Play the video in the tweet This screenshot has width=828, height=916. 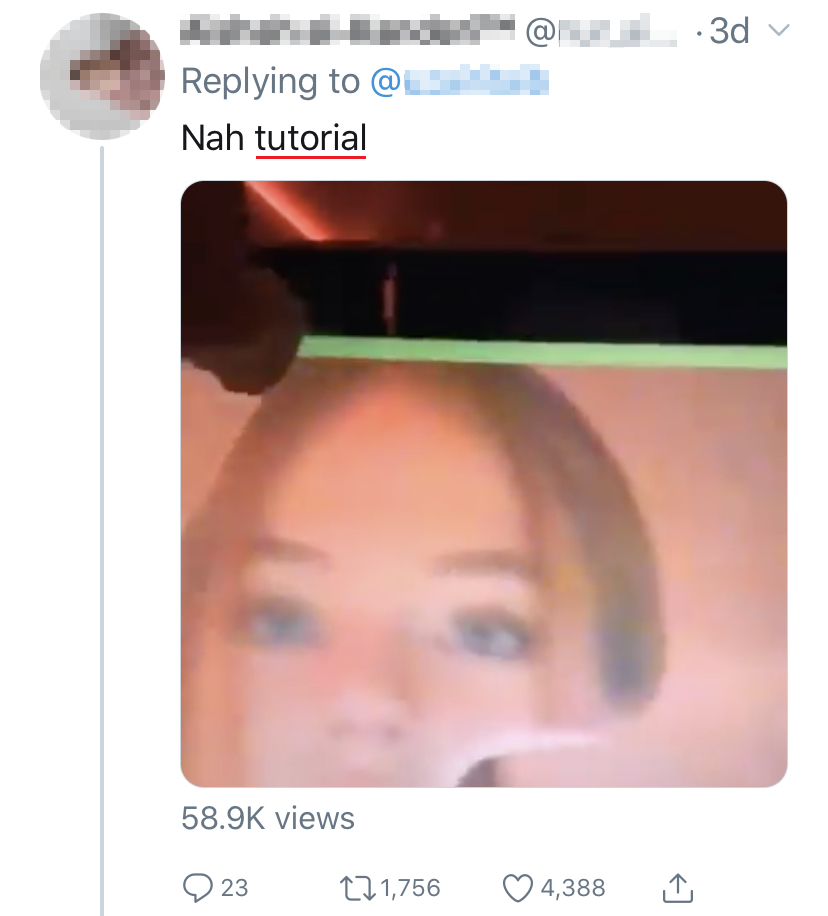(483, 484)
